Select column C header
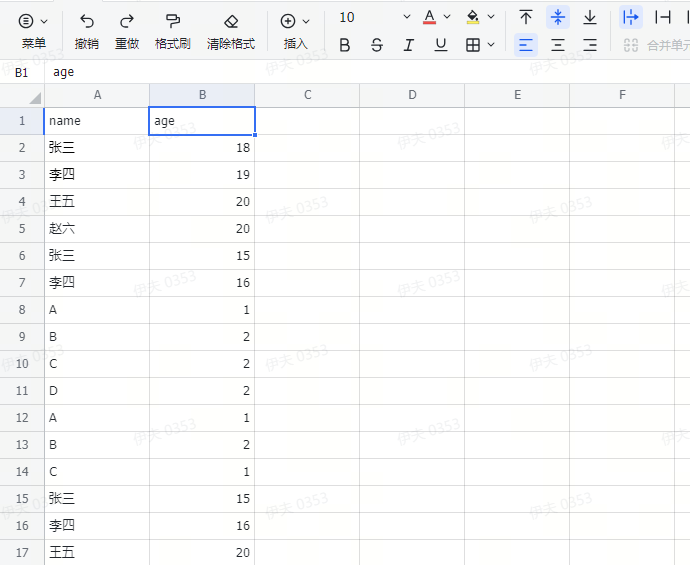690x565 pixels. tap(307, 95)
